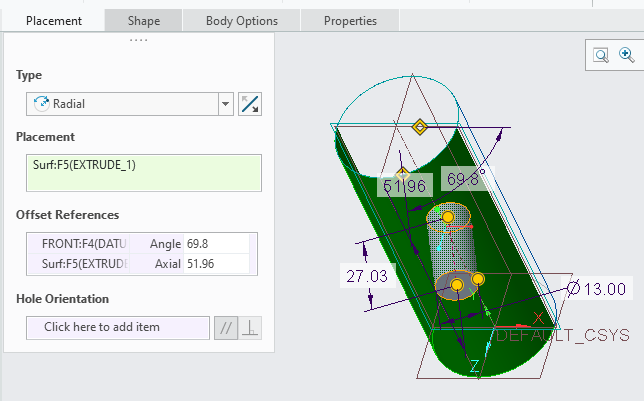Viewport: 644px width, 401px height.
Task: Click the panel grip dots below the tabs
Action: [x=138, y=40]
